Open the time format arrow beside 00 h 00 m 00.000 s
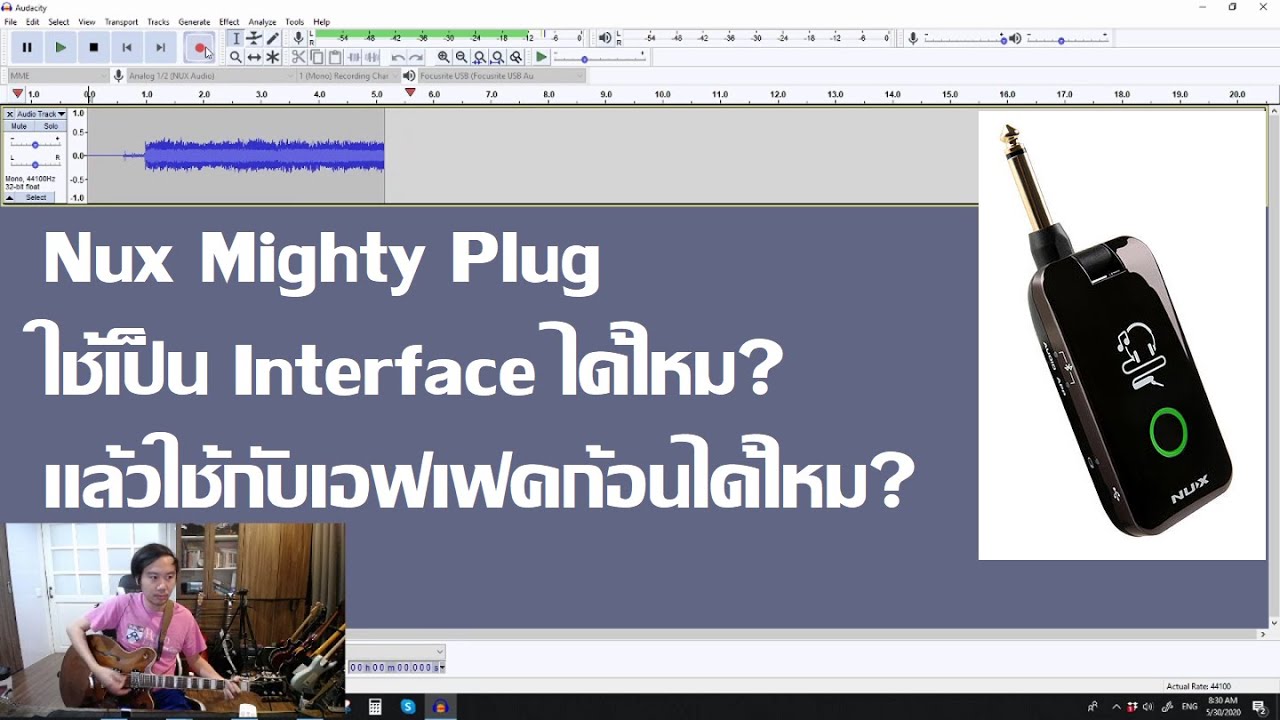1280x720 pixels. pos(441,667)
